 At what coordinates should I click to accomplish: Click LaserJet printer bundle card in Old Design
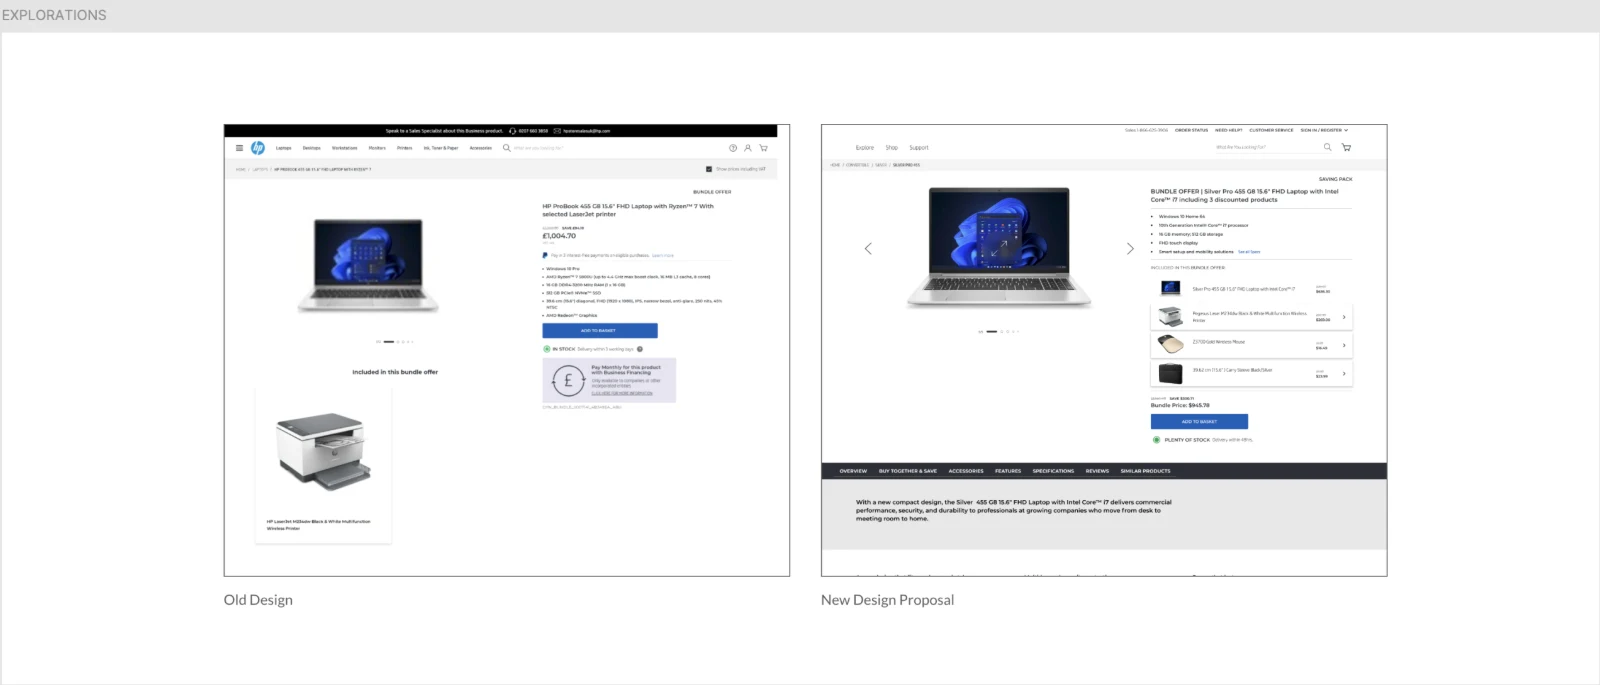324,466
